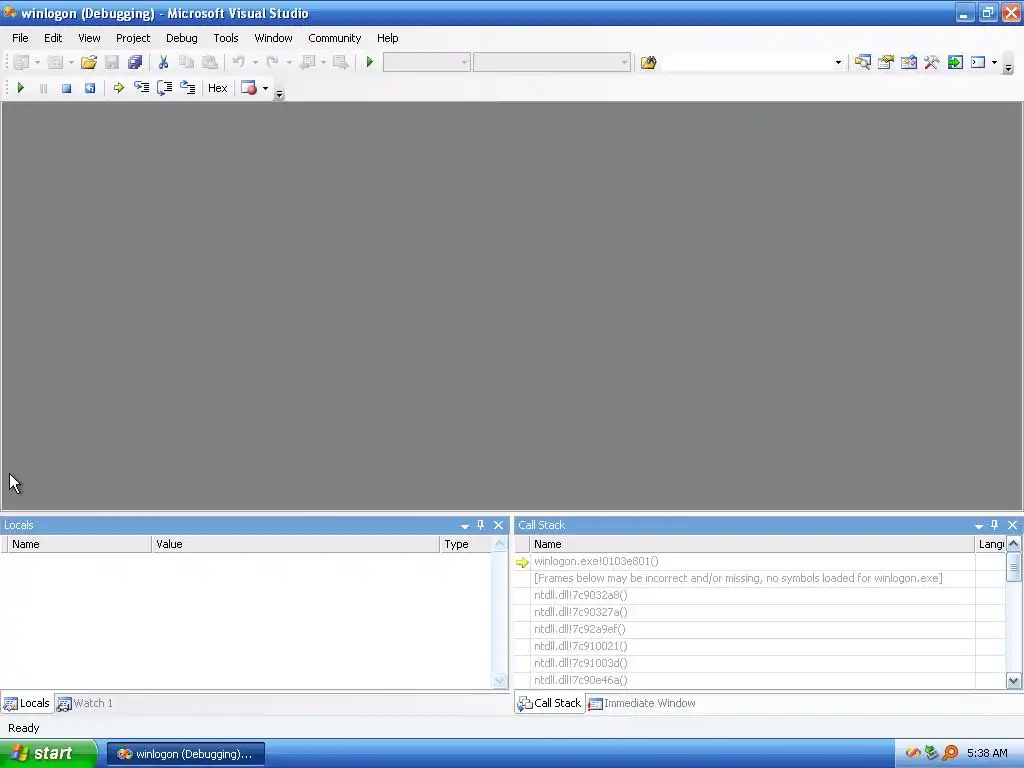This screenshot has width=1024, height=768.
Task: Close the Locals panel
Action: click(x=498, y=525)
